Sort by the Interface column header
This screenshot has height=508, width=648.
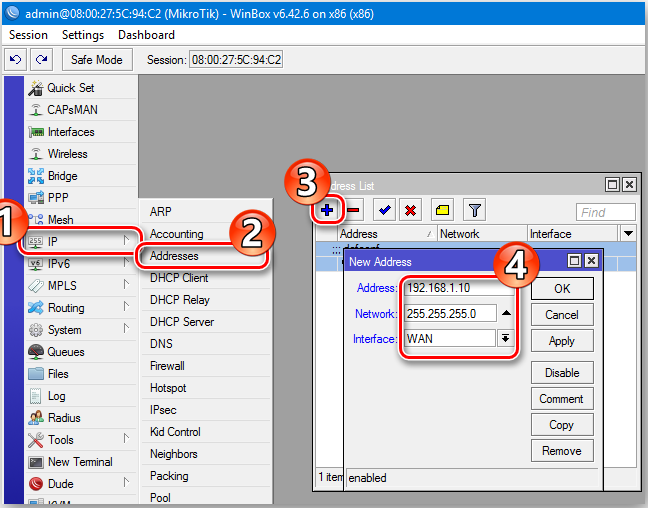point(573,234)
